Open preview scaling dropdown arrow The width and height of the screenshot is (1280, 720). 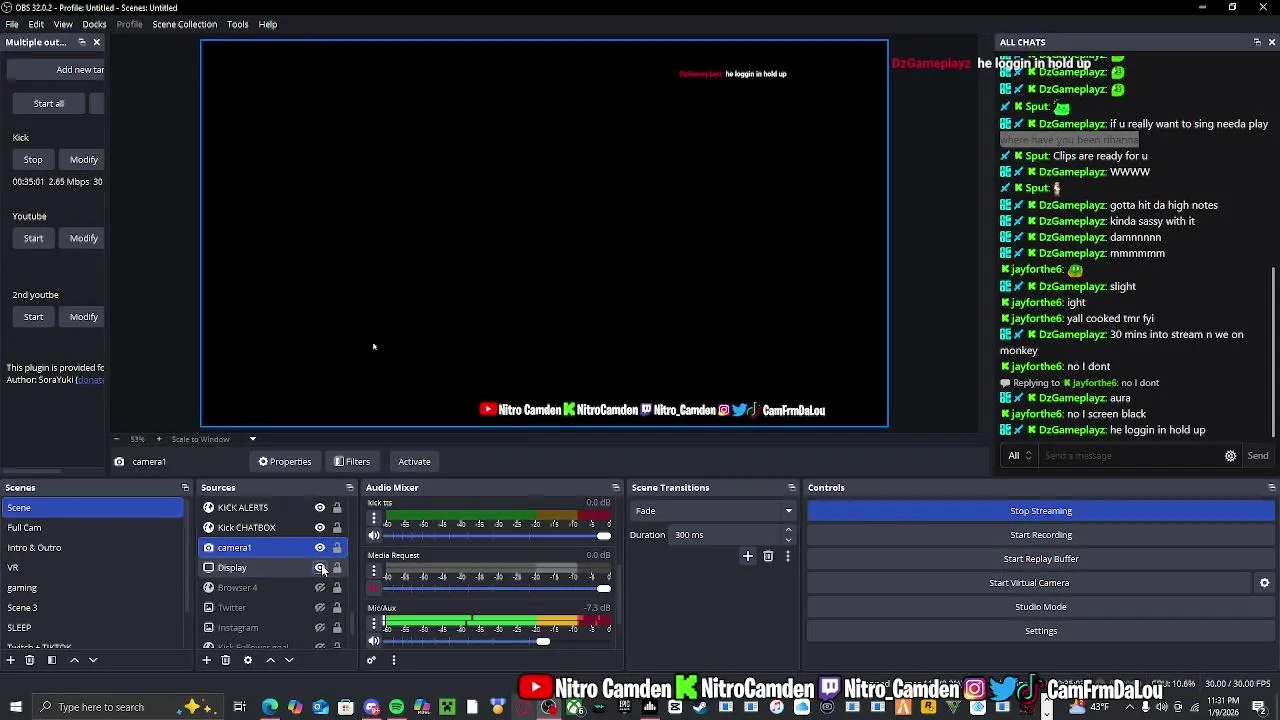pos(252,439)
